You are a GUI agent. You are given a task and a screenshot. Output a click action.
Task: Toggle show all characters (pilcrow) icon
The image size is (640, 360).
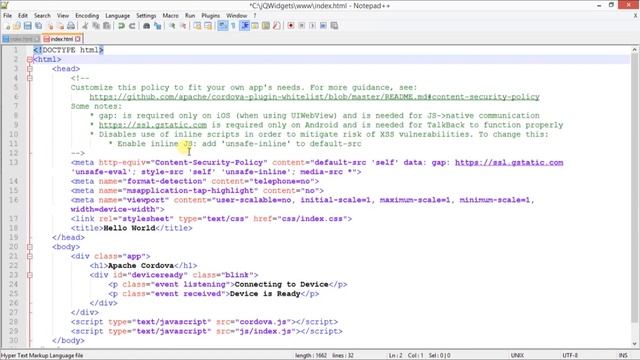(x=233, y=26)
